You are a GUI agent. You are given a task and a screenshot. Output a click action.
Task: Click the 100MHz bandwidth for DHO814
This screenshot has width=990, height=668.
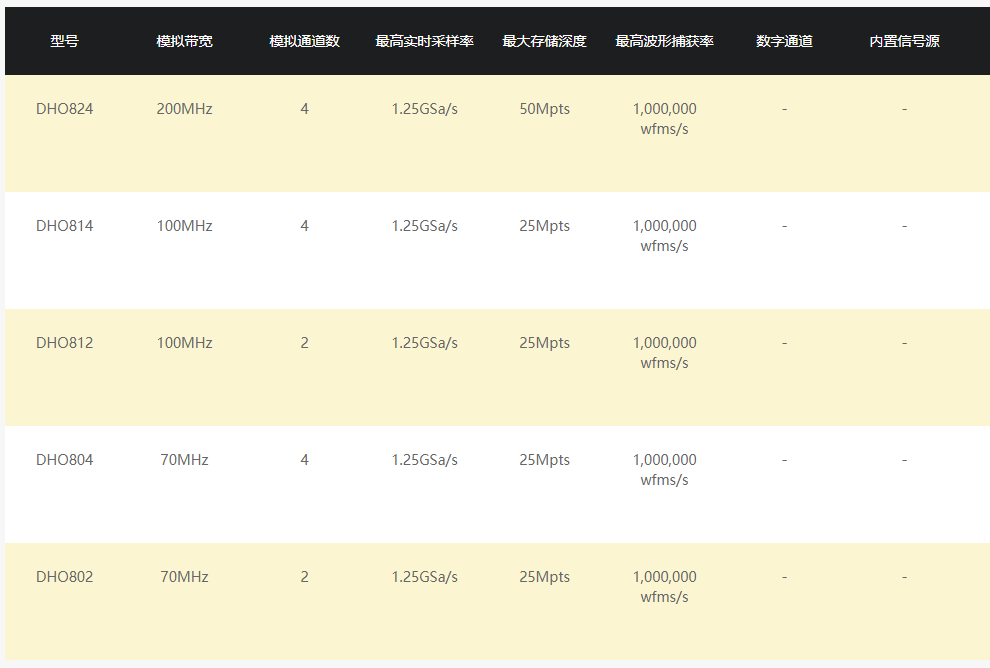[184, 226]
